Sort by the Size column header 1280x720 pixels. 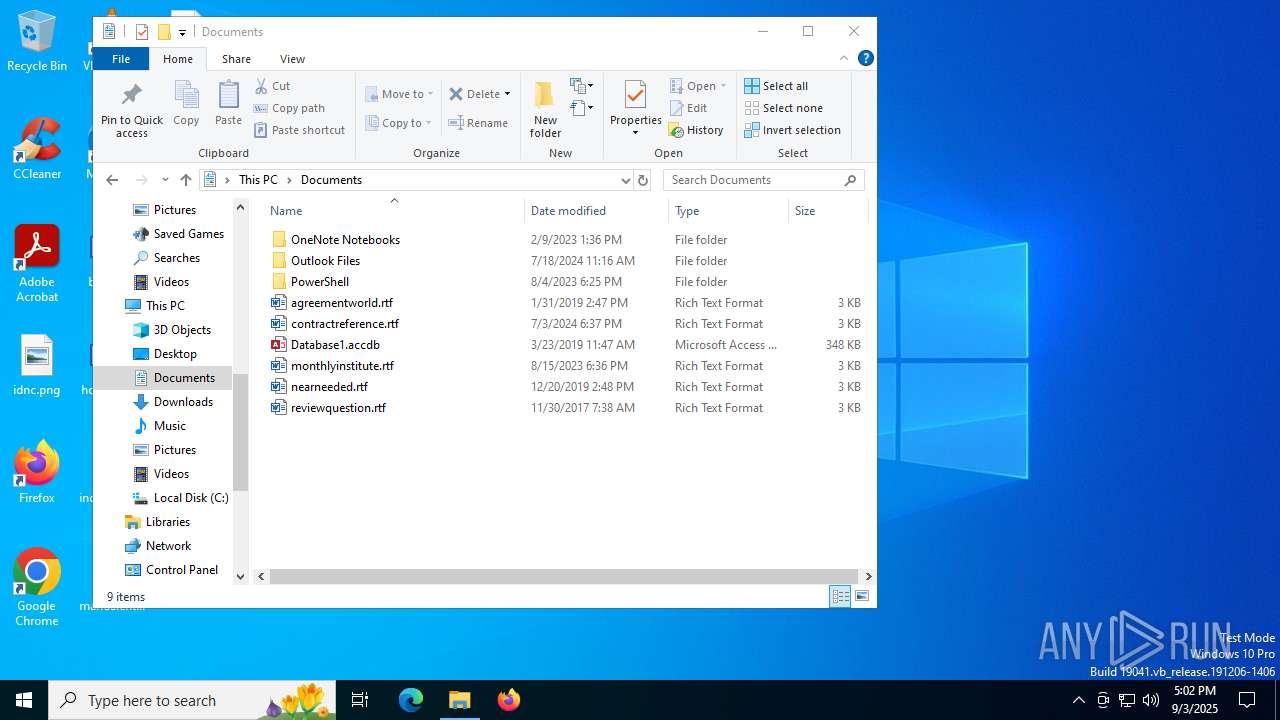[828, 211]
